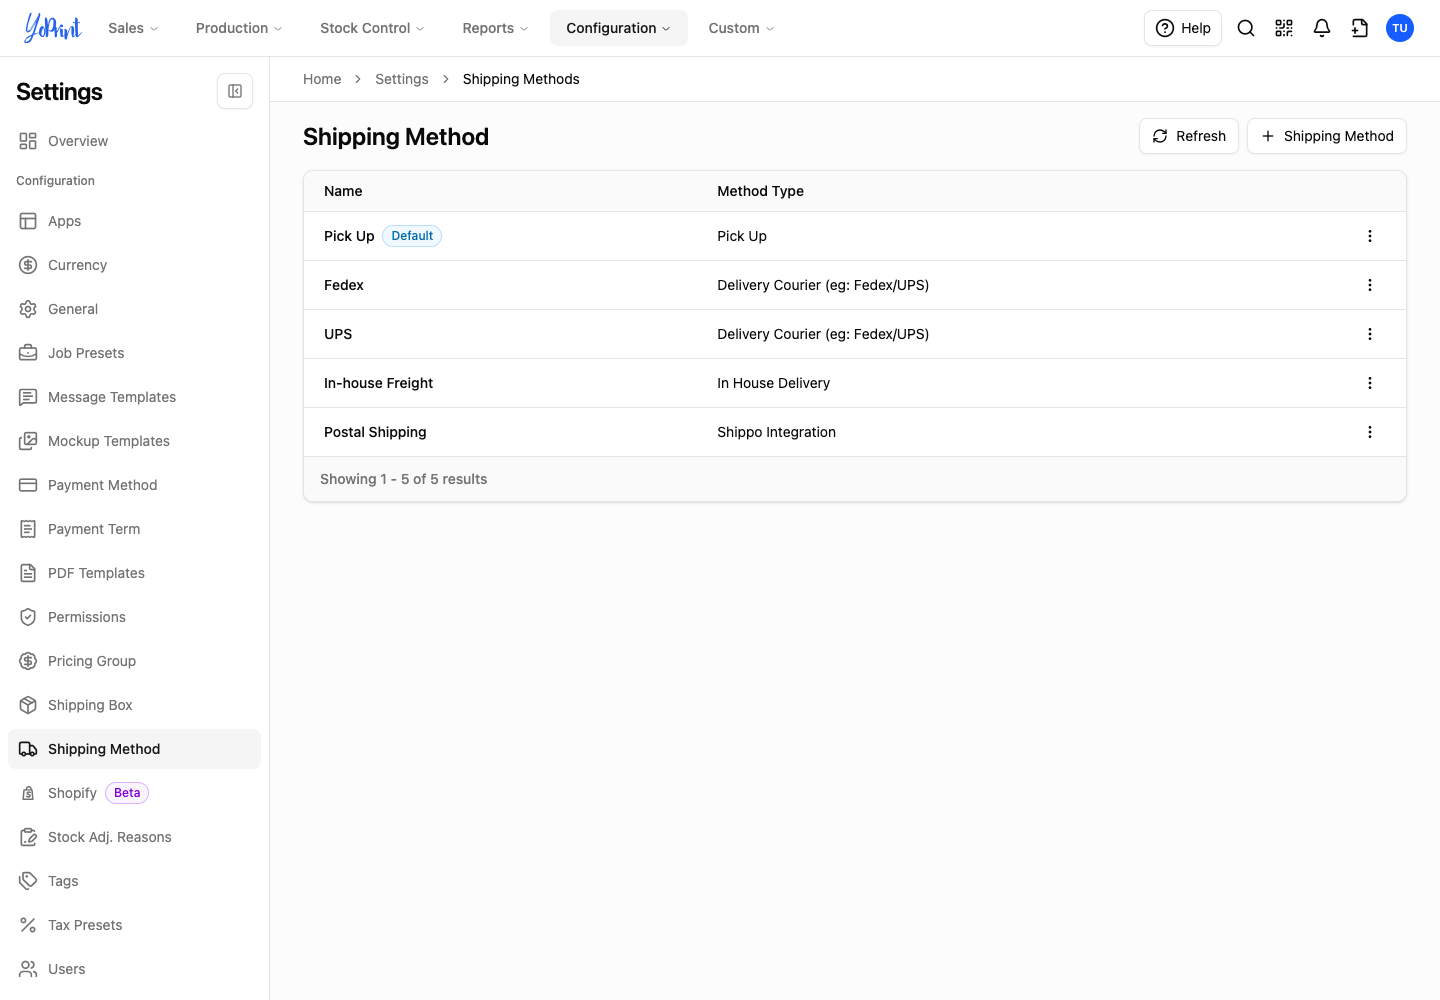Select Payment Method in the sidebar
The height and width of the screenshot is (1000, 1440).
click(134, 485)
